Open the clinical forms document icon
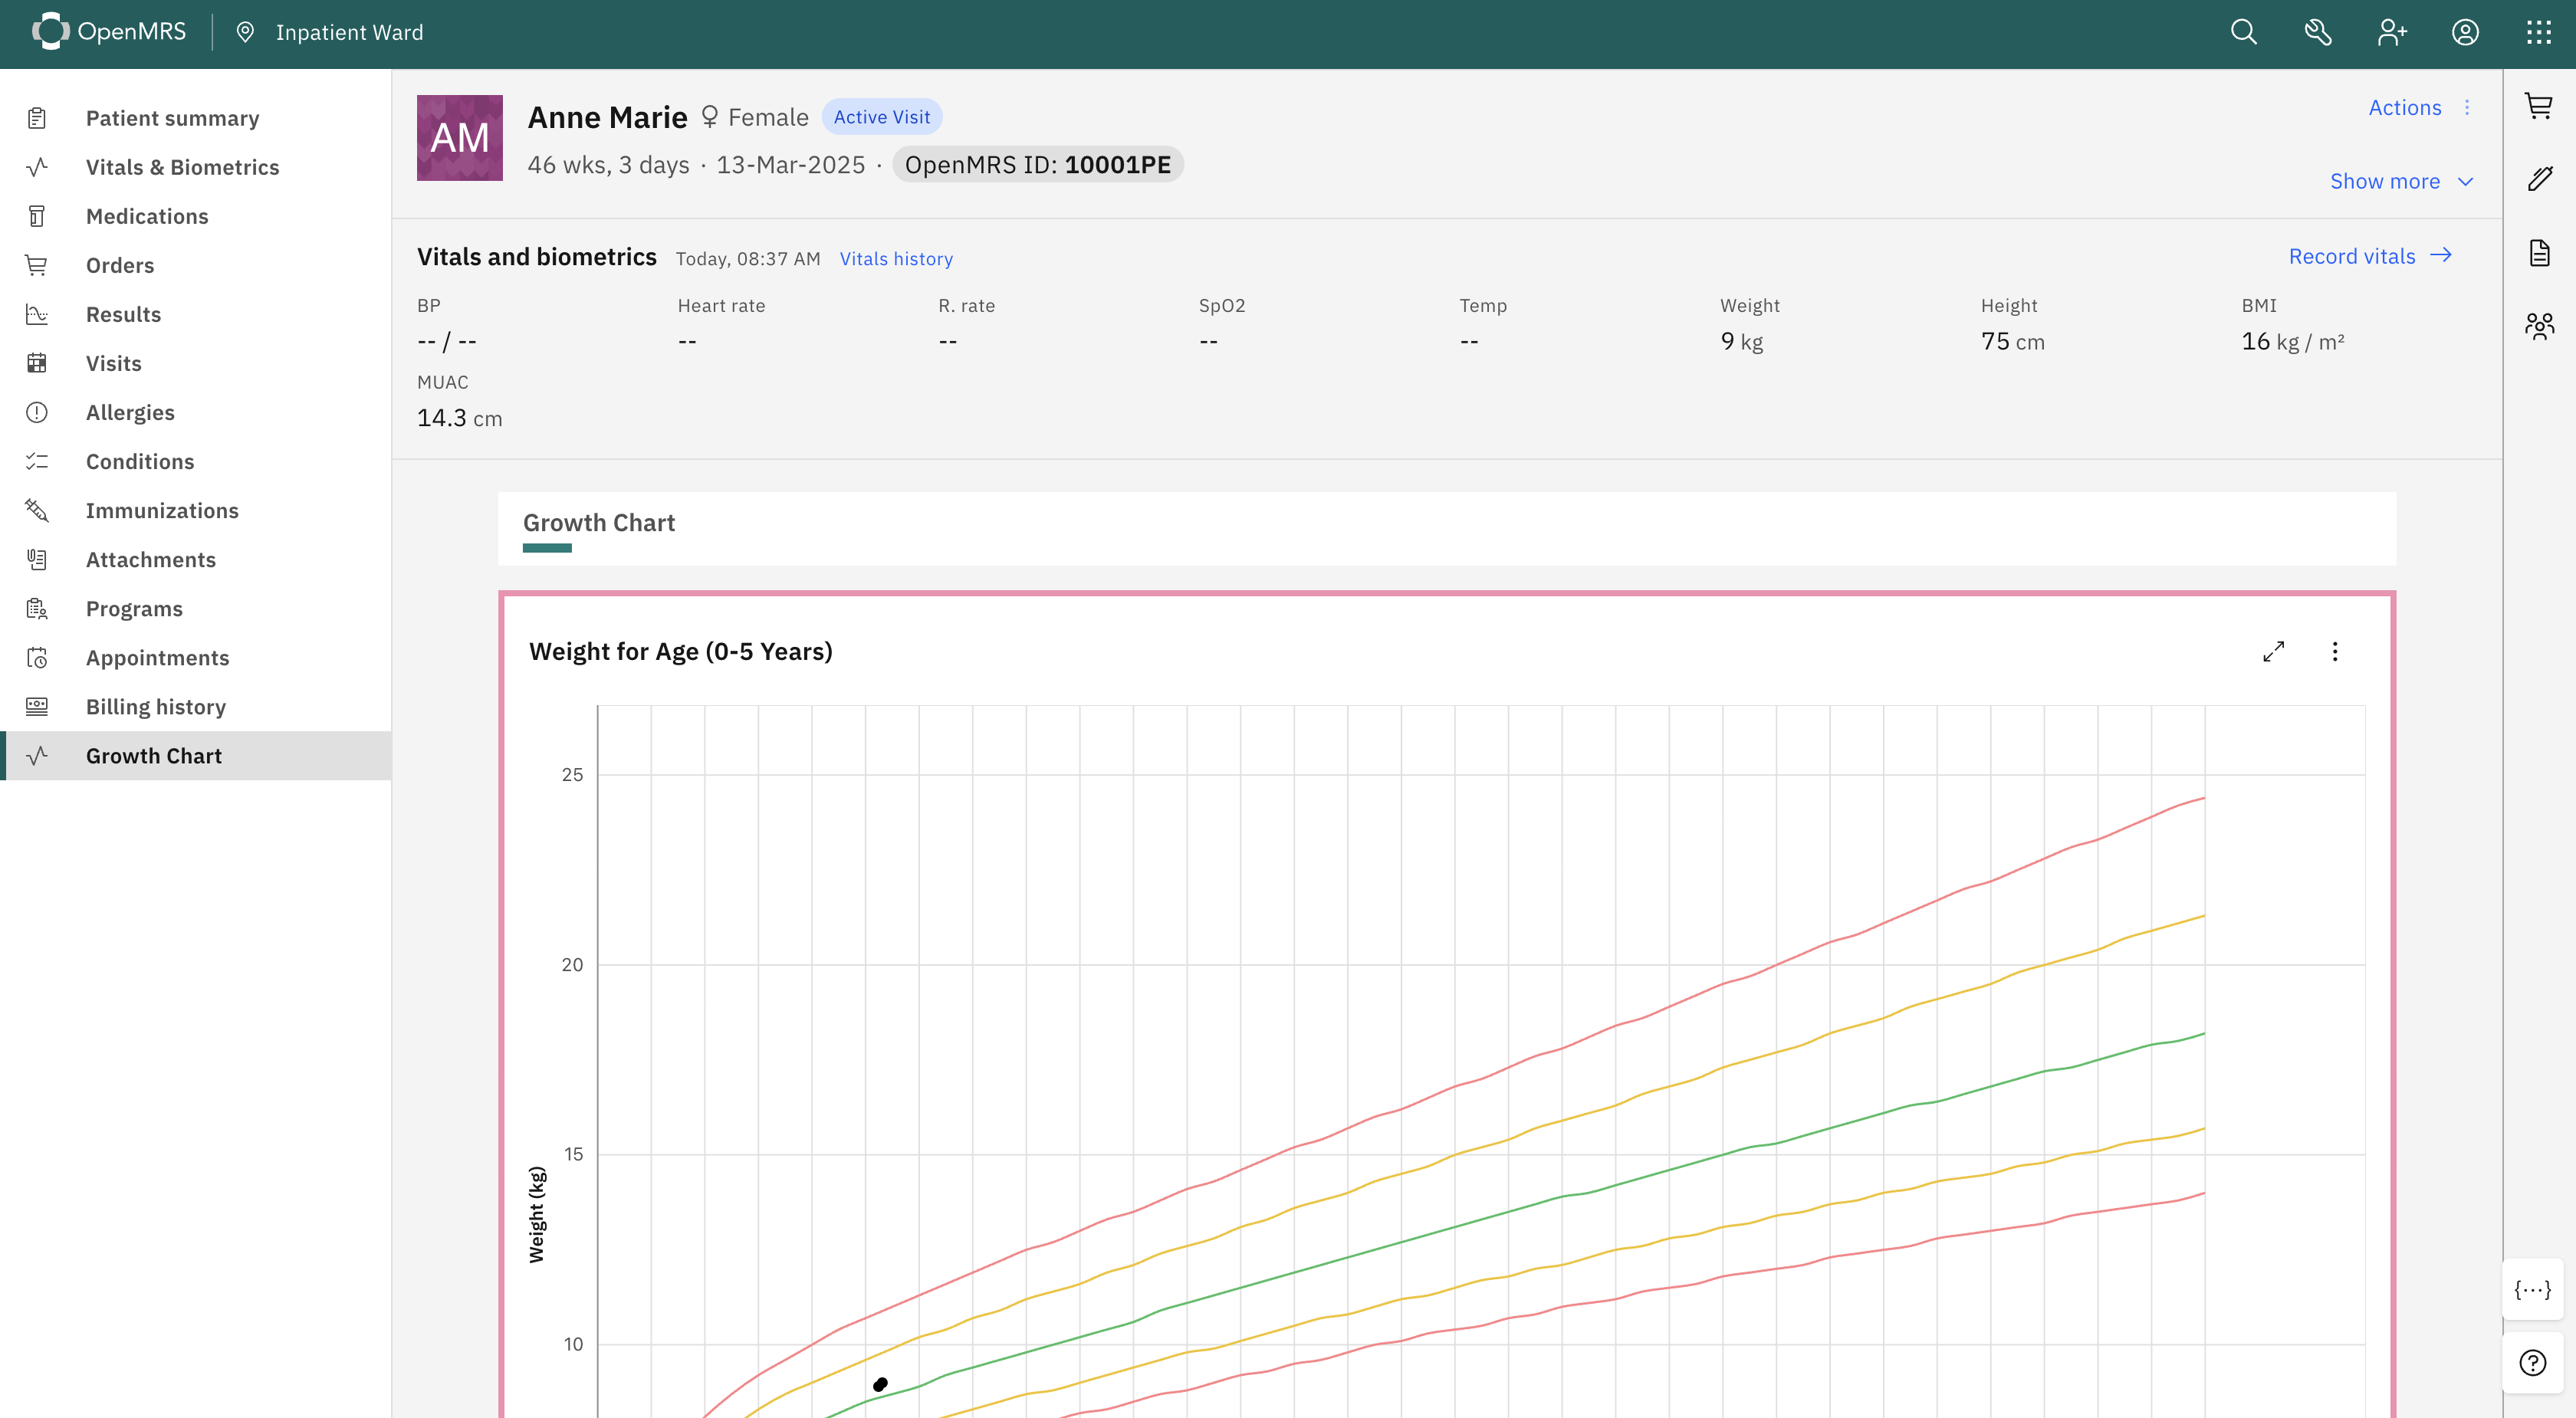The width and height of the screenshot is (2576, 1418). (2539, 253)
